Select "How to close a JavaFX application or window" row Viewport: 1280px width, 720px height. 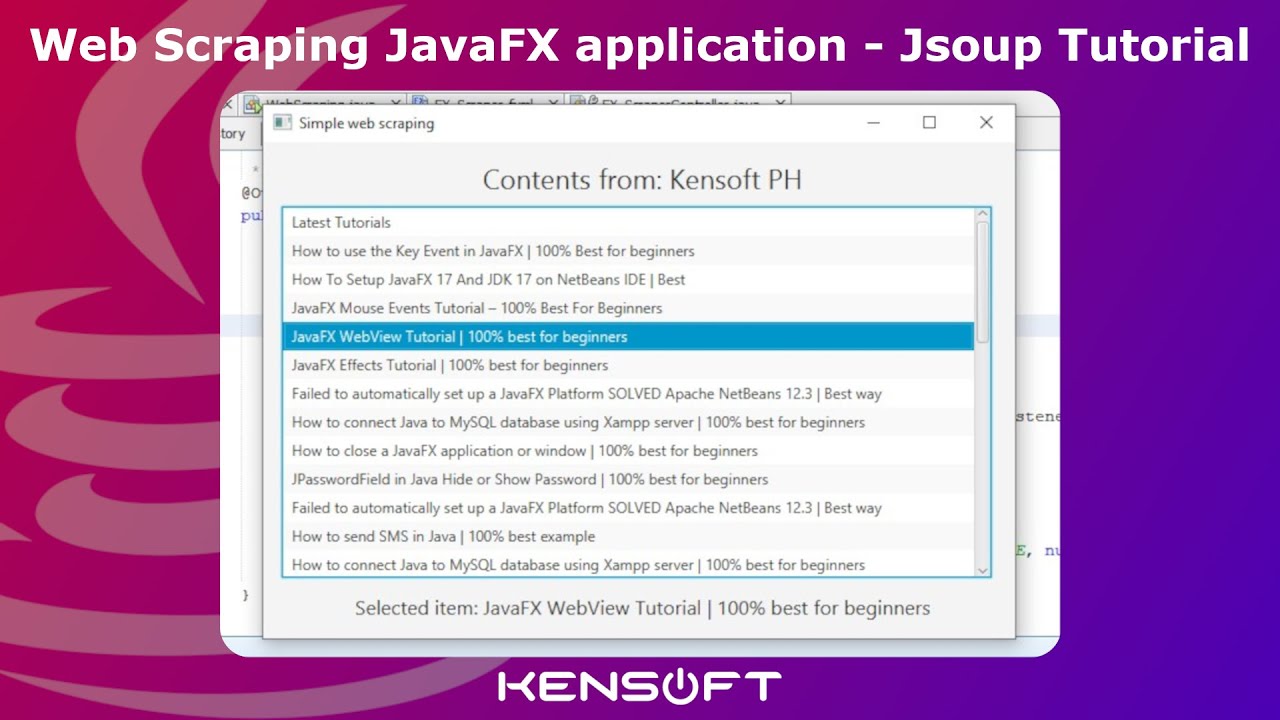[628, 450]
